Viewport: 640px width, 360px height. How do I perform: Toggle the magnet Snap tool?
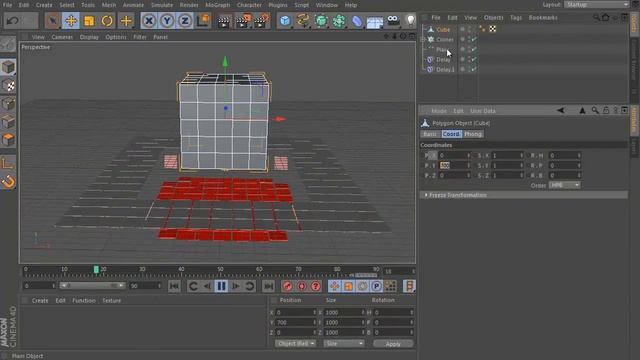click(x=8, y=182)
